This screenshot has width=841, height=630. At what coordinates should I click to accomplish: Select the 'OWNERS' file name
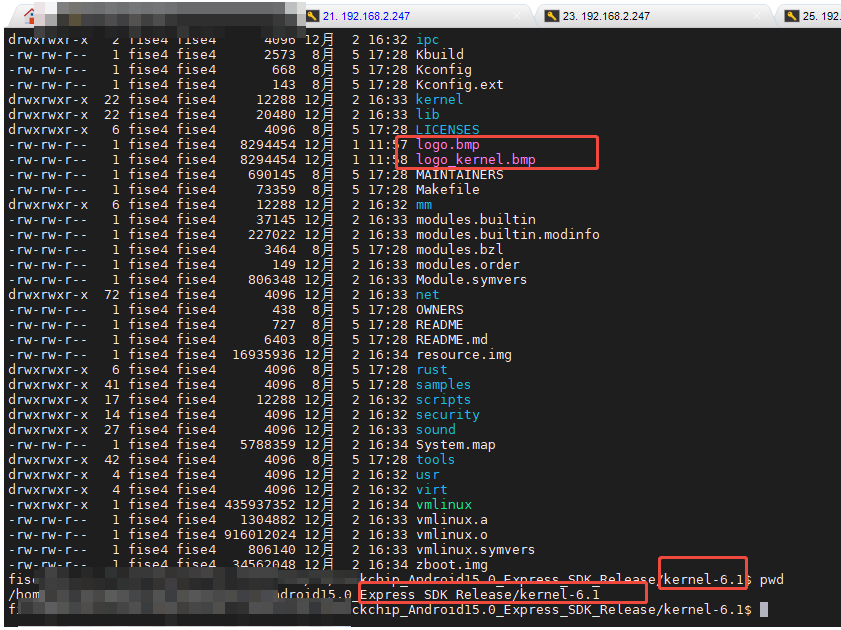click(439, 310)
